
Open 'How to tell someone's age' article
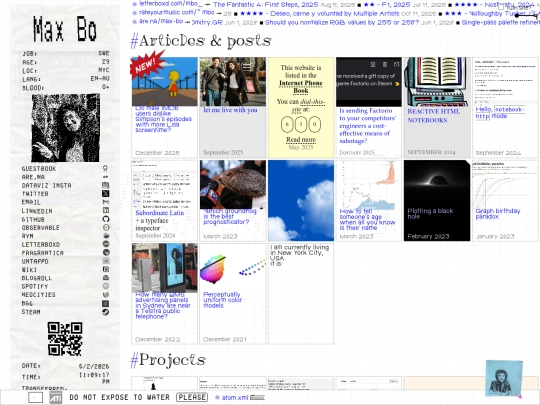(367, 220)
